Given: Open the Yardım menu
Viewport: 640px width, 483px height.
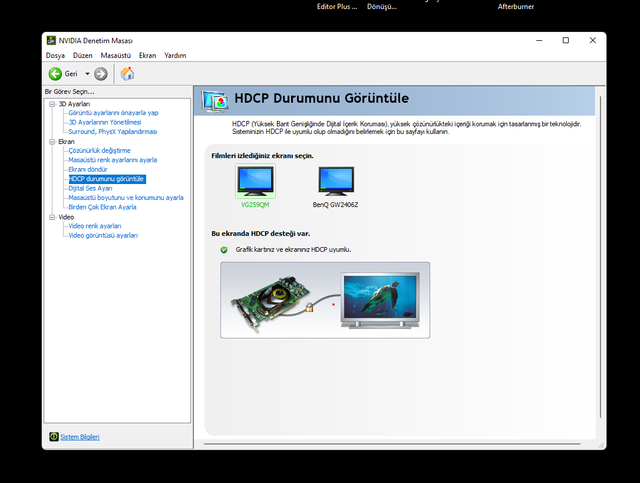Looking at the screenshot, I should tap(175, 56).
